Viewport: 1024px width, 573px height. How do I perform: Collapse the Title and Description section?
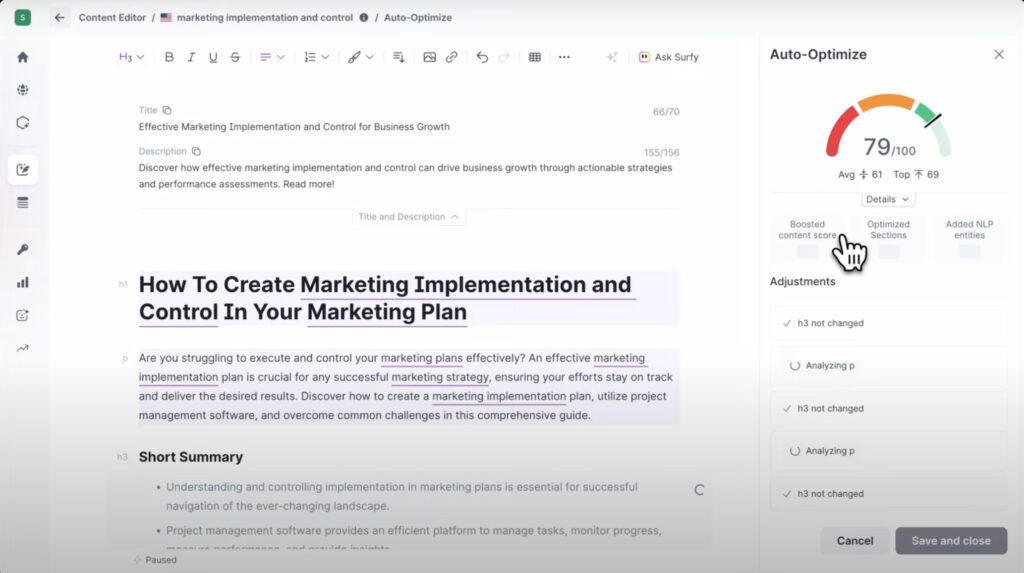409,217
